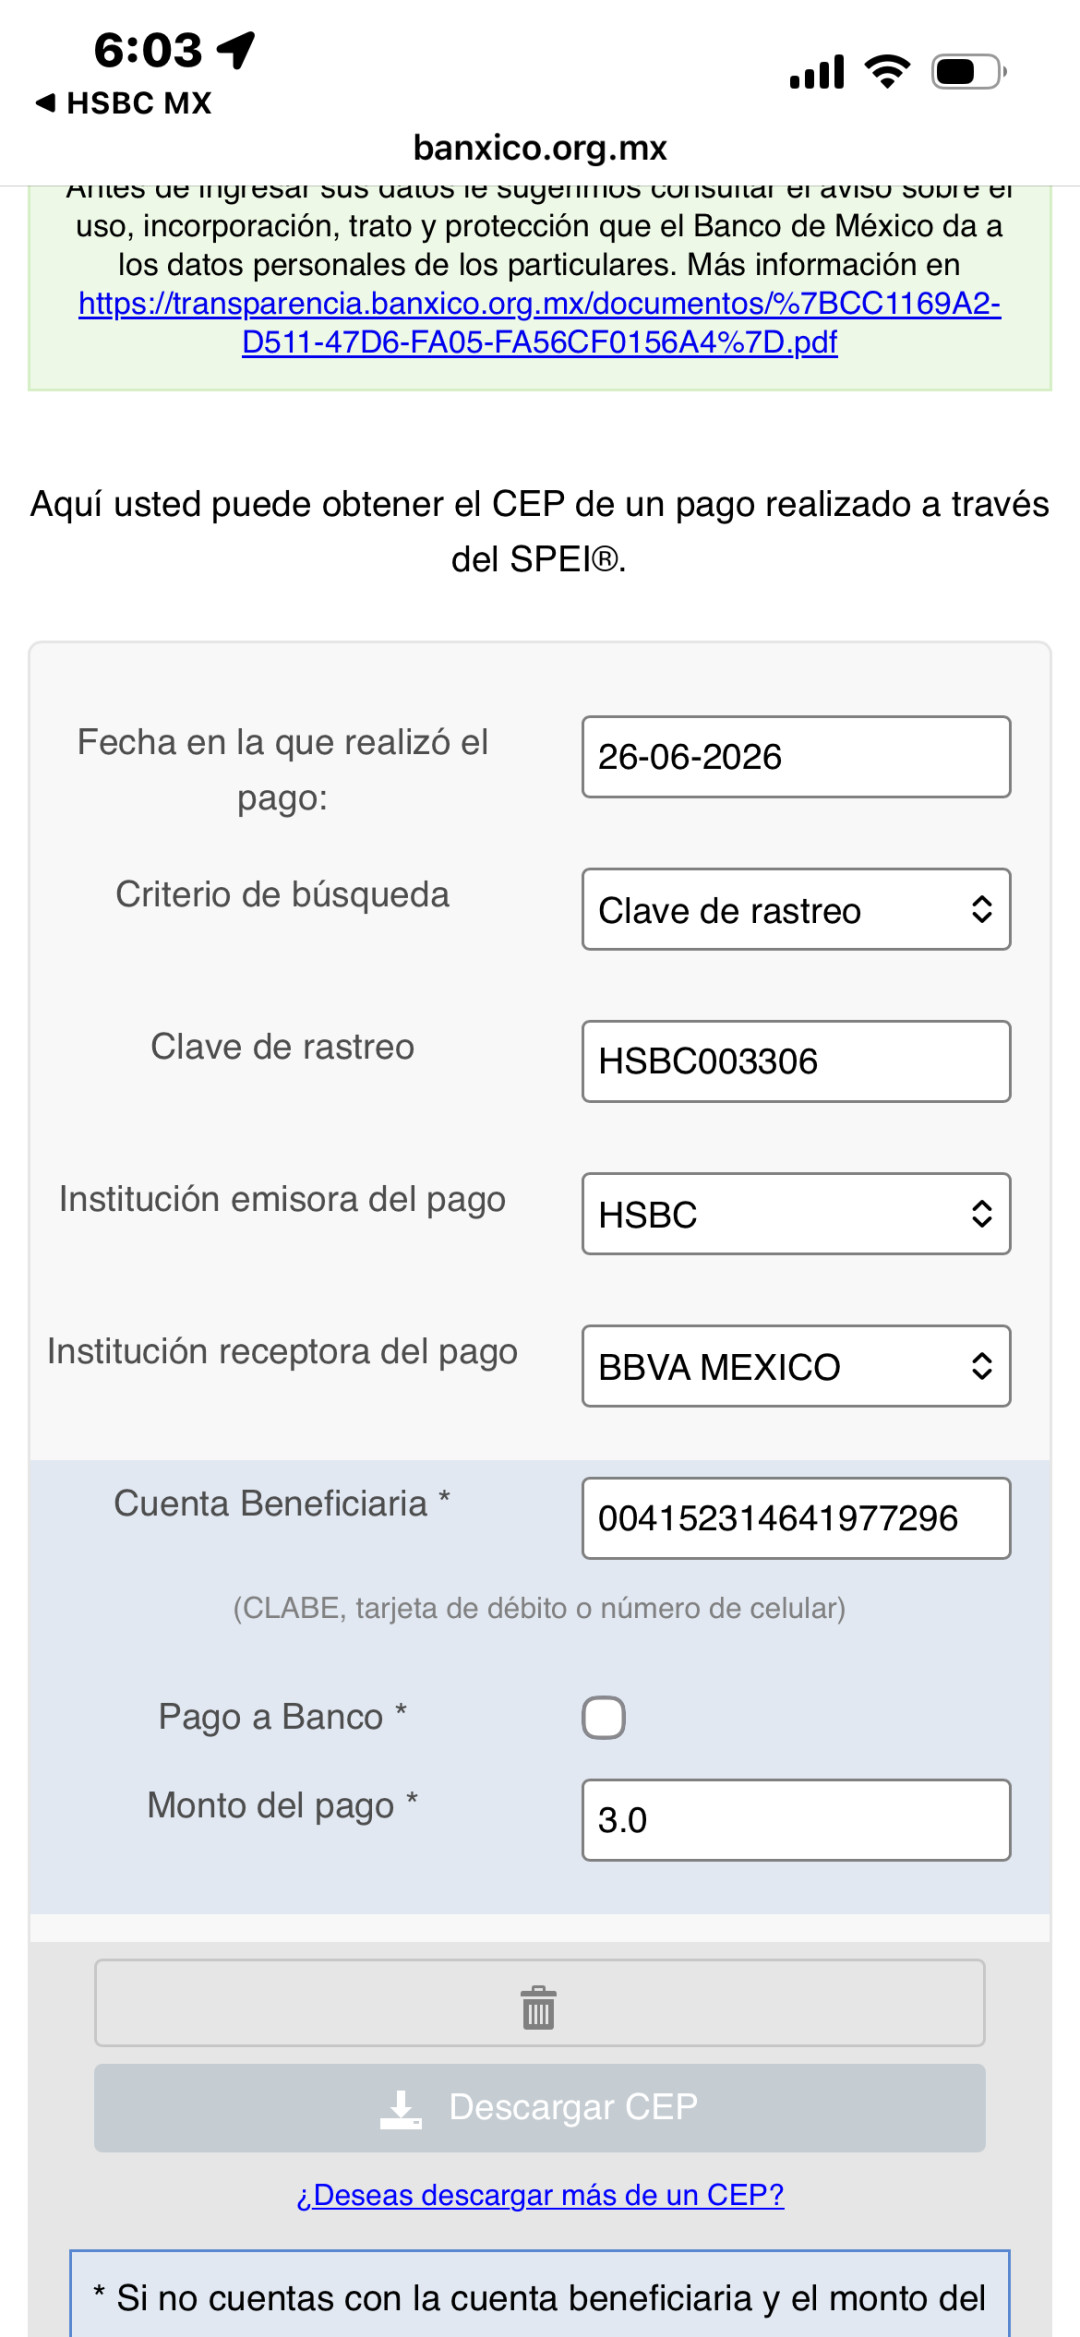Tap the download arrow icon on Descargar CEP
This screenshot has height=2337, width=1080.
click(x=401, y=2109)
